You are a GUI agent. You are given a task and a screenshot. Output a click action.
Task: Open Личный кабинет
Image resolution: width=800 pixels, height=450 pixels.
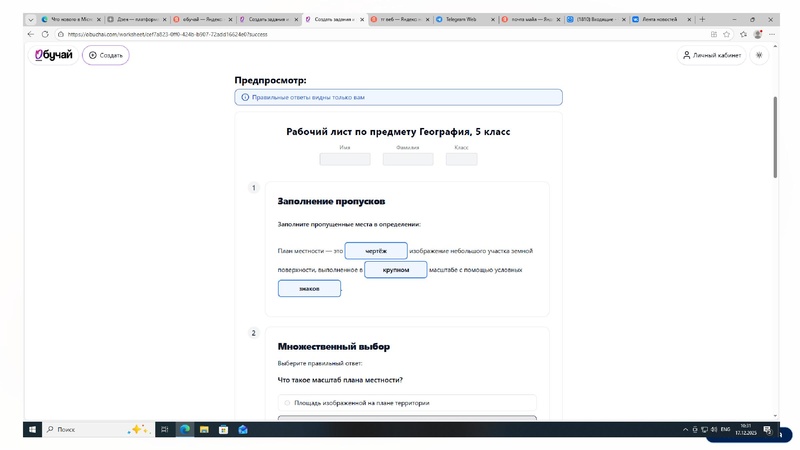(x=712, y=55)
